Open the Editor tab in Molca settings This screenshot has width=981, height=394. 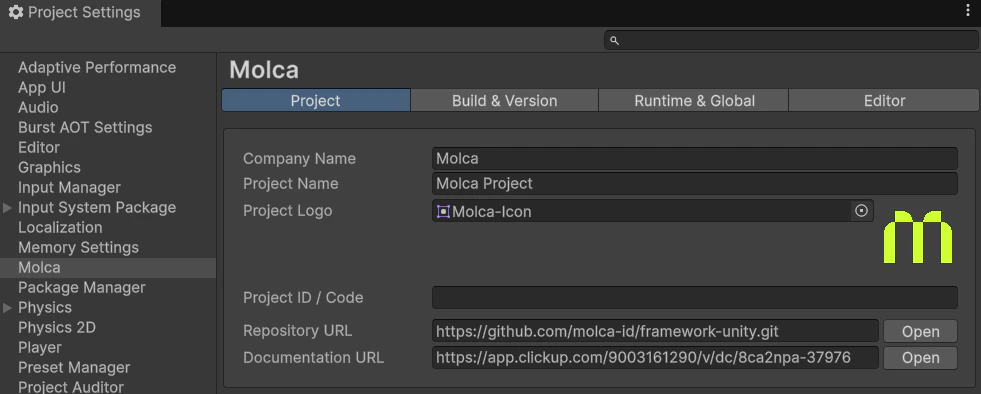[884, 101]
